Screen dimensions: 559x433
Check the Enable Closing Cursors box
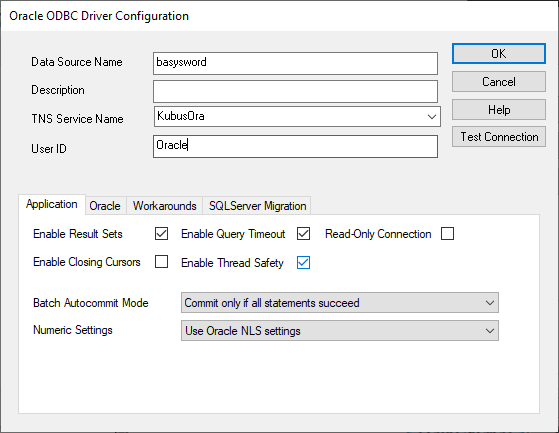[x=161, y=262]
